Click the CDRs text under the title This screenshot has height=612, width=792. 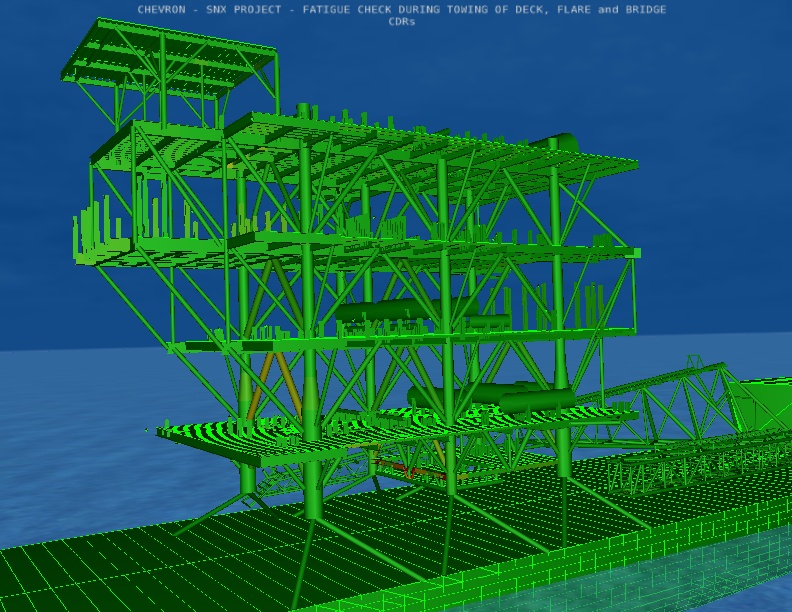tap(402, 21)
